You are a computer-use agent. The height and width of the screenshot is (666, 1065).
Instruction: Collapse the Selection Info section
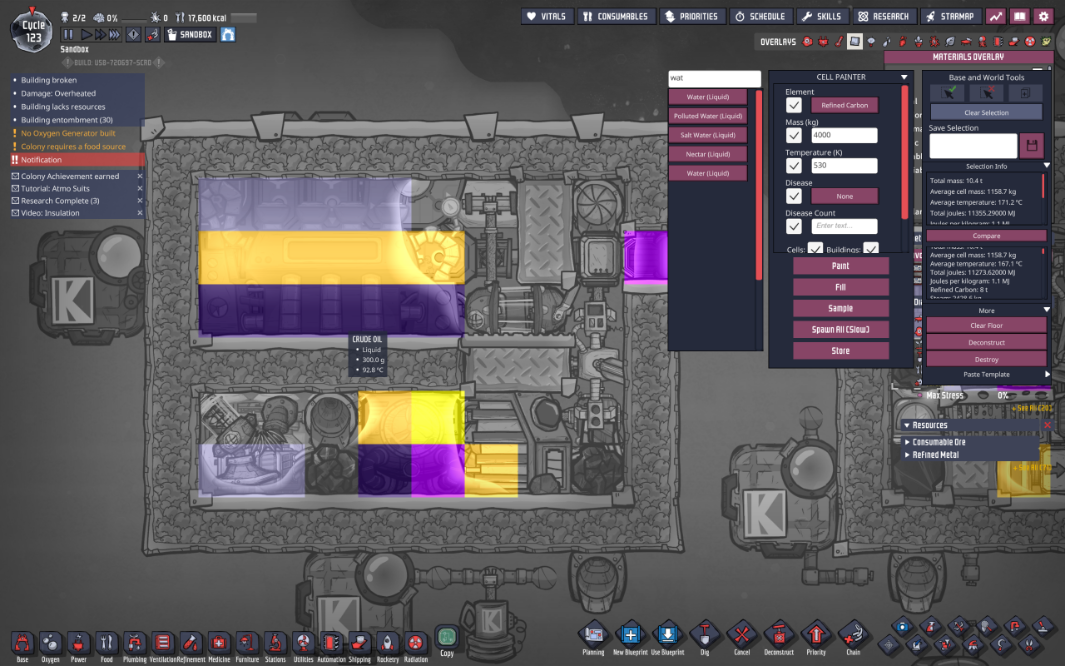(1047, 166)
